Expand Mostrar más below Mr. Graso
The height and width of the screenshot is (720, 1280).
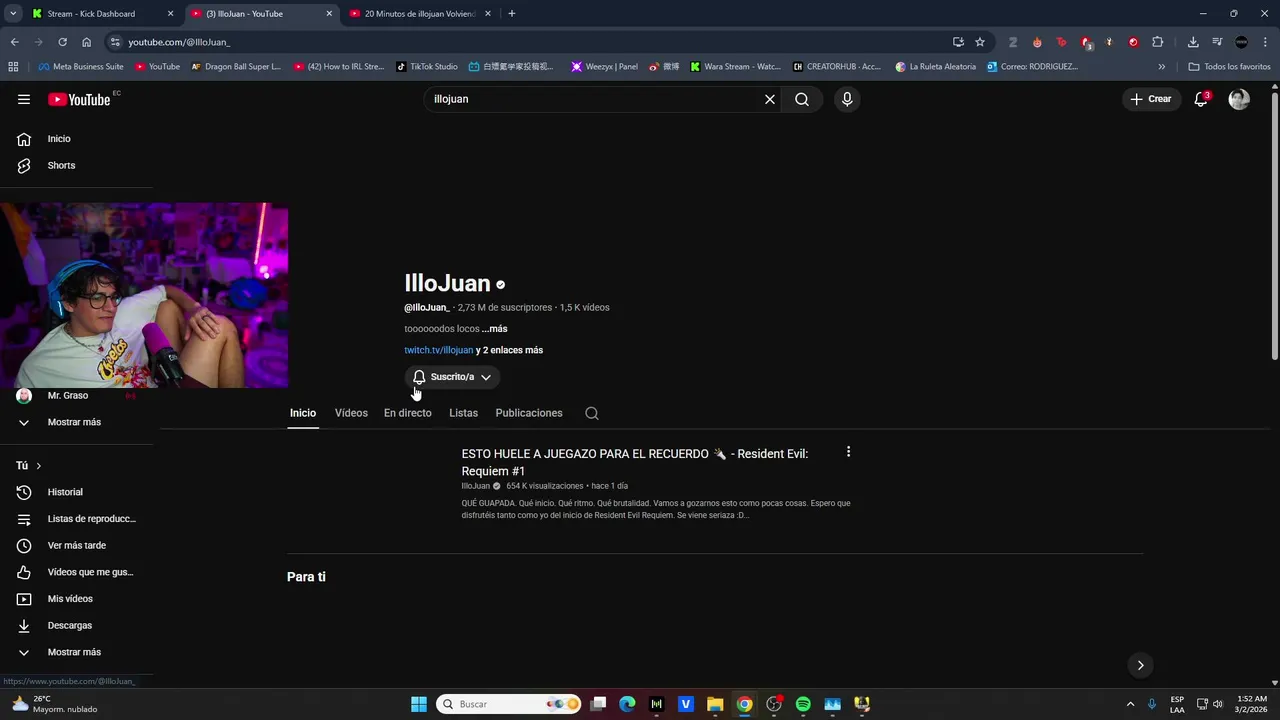pyautogui.click(x=76, y=422)
